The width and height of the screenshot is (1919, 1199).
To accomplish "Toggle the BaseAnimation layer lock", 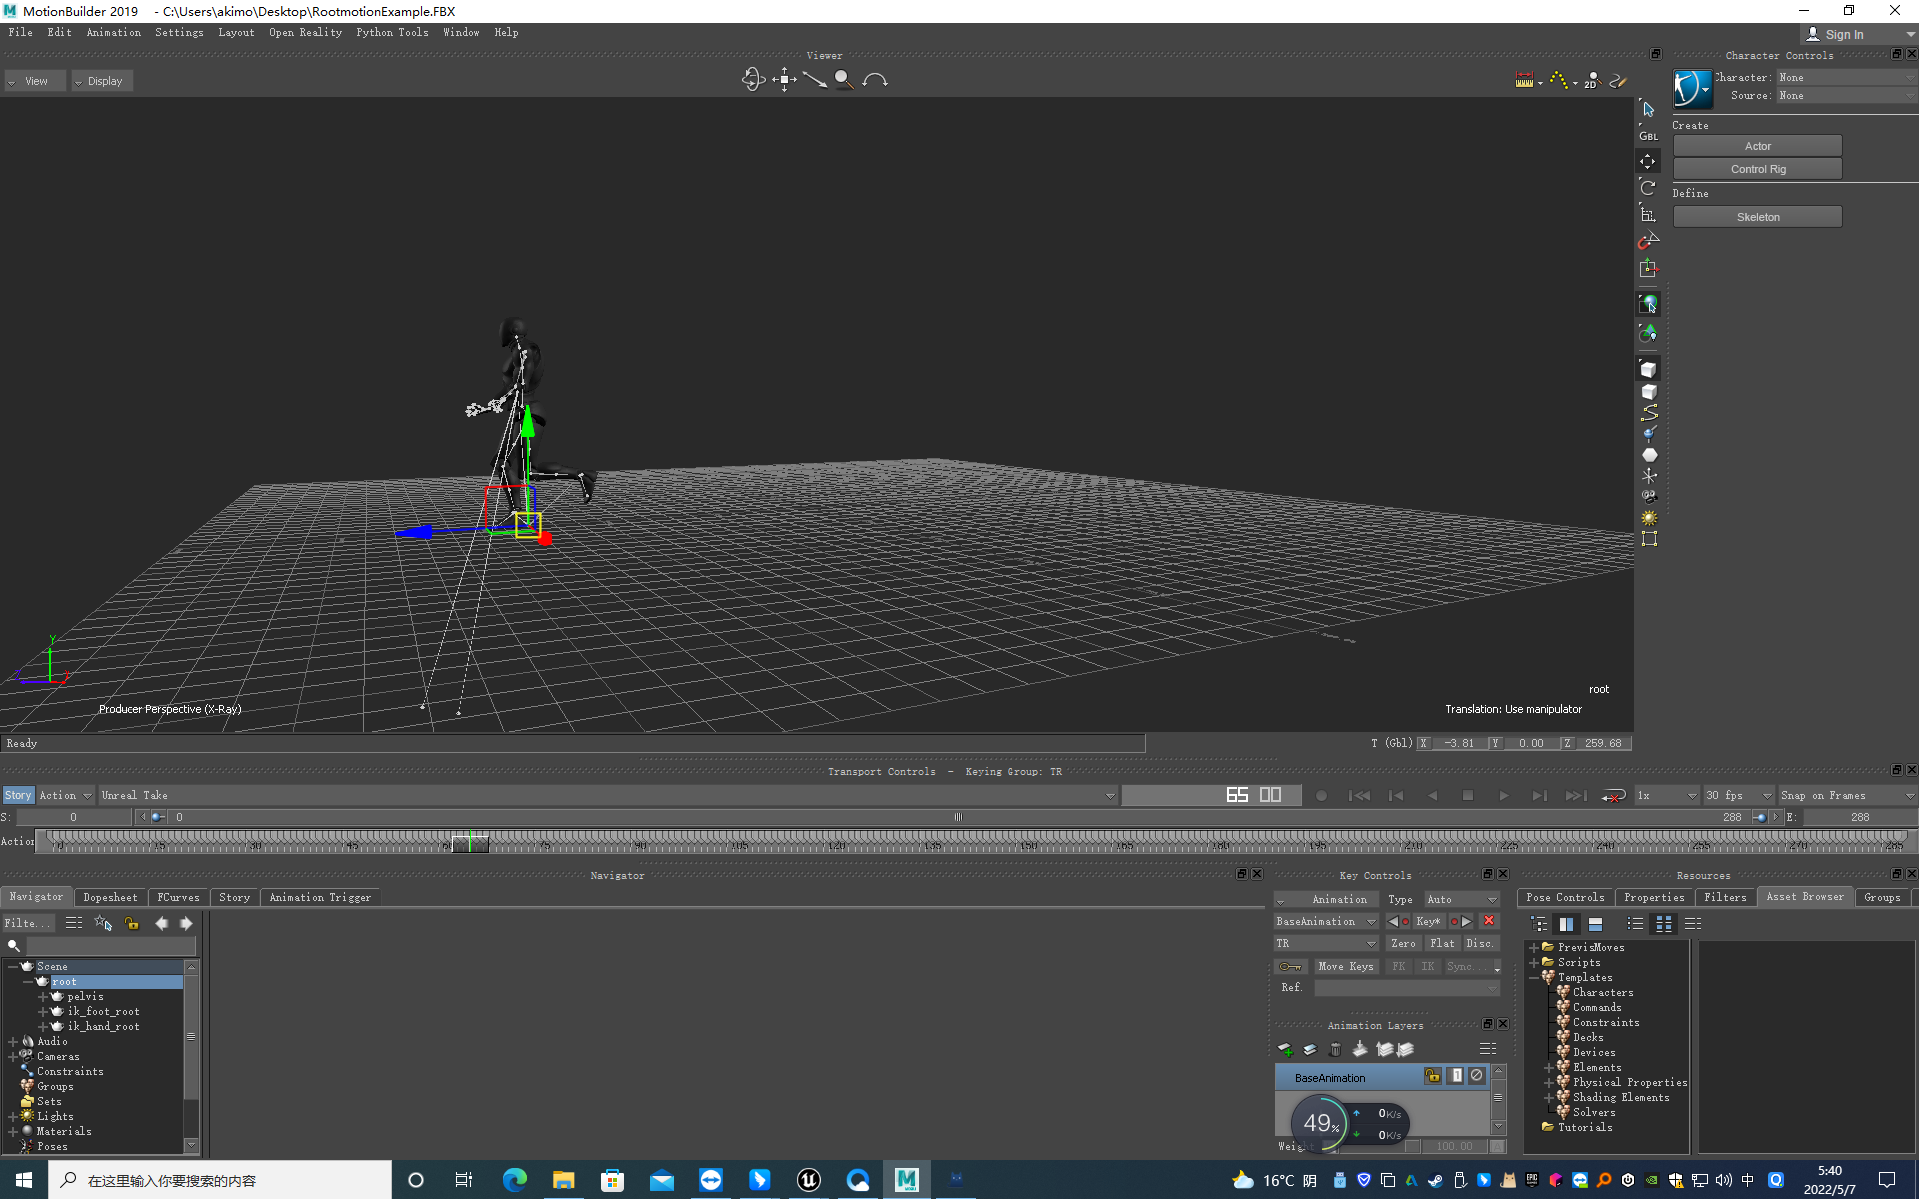I will [1433, 1076].
